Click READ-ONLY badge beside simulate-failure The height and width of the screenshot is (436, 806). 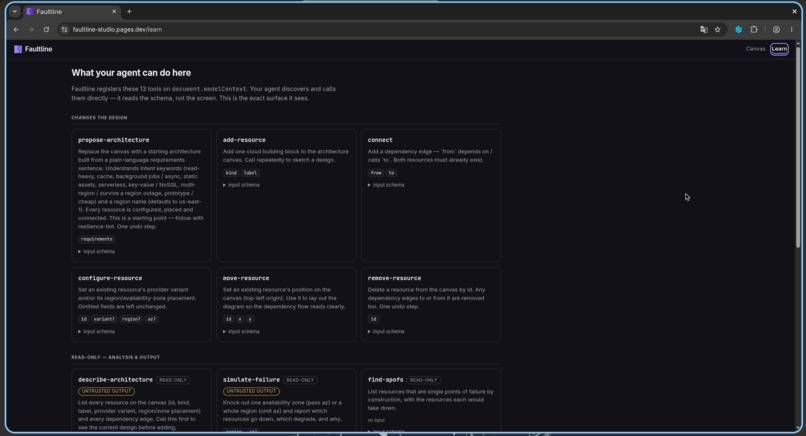300,380
